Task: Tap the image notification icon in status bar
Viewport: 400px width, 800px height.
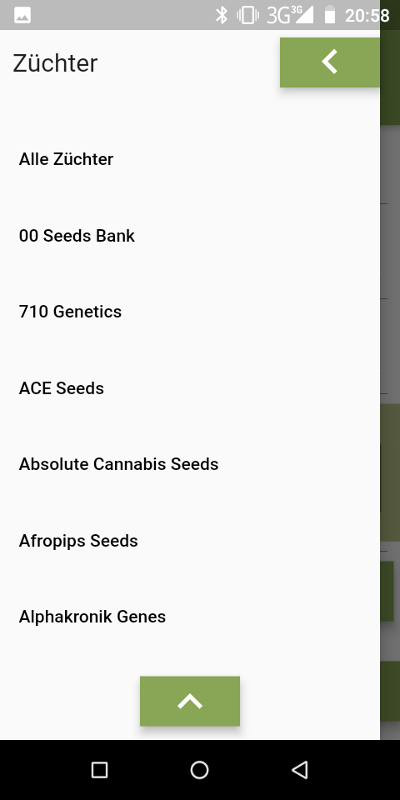Action: pyautogui.click(x=22, y=15)
